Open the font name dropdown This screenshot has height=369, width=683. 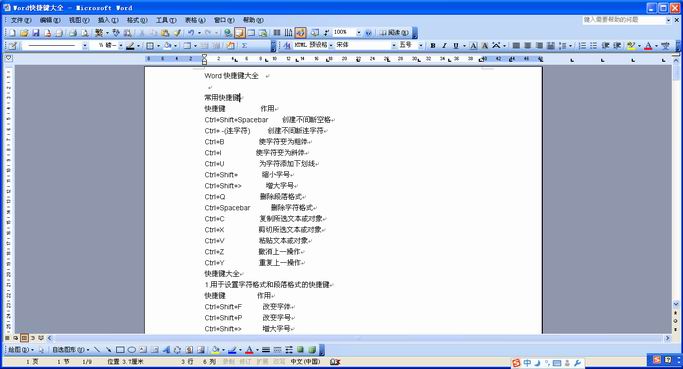[394, 45]
